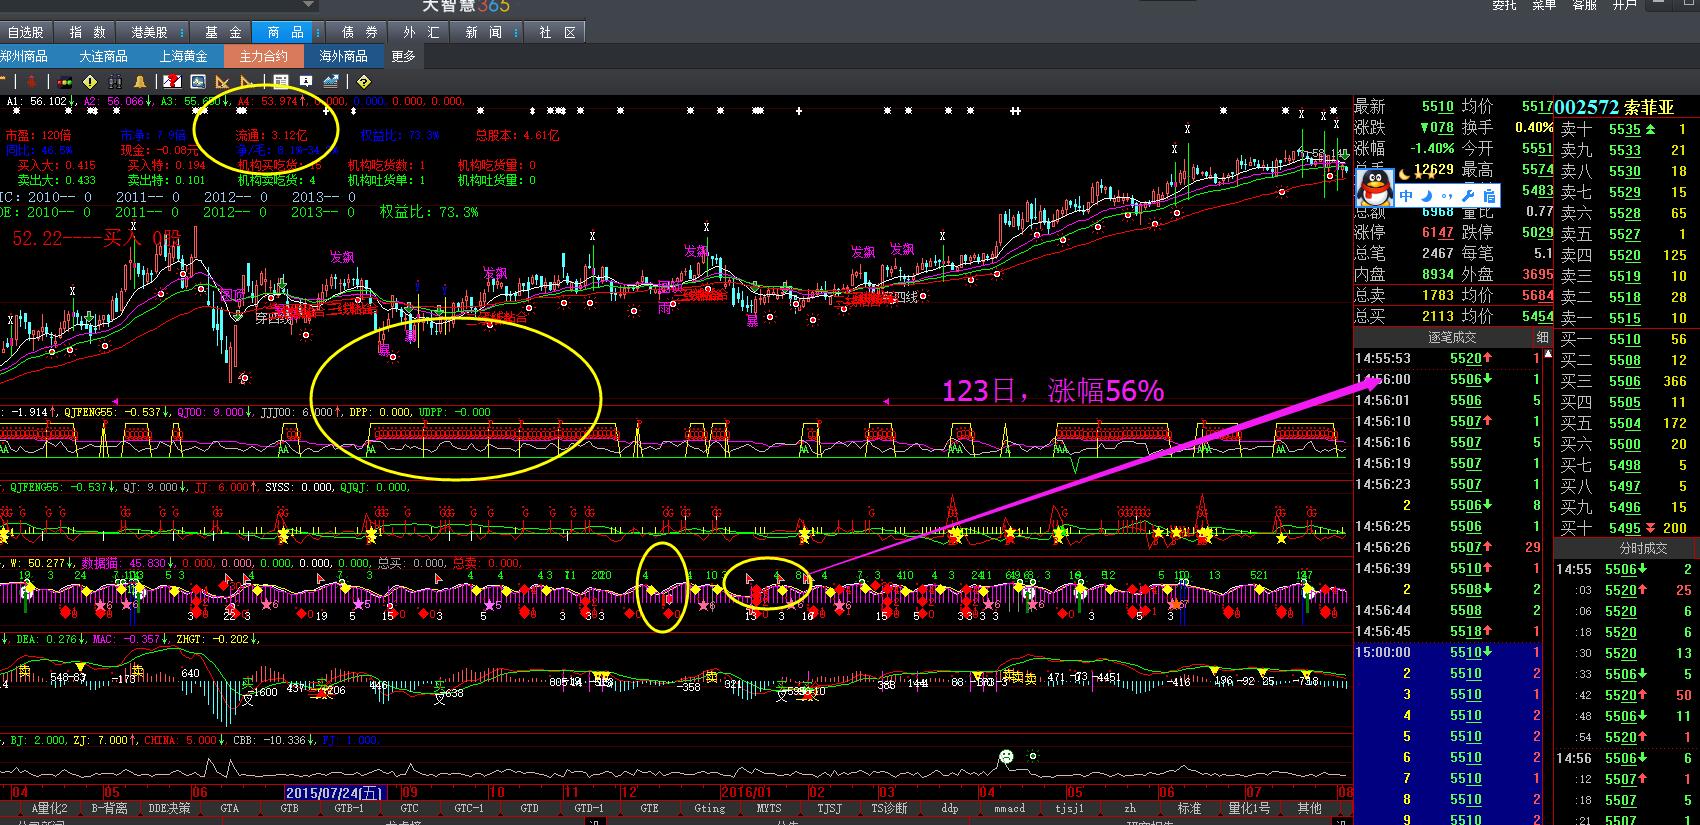
Task: Open the 港美股 tab dropdown dots
Action: [x=181, y=32]
